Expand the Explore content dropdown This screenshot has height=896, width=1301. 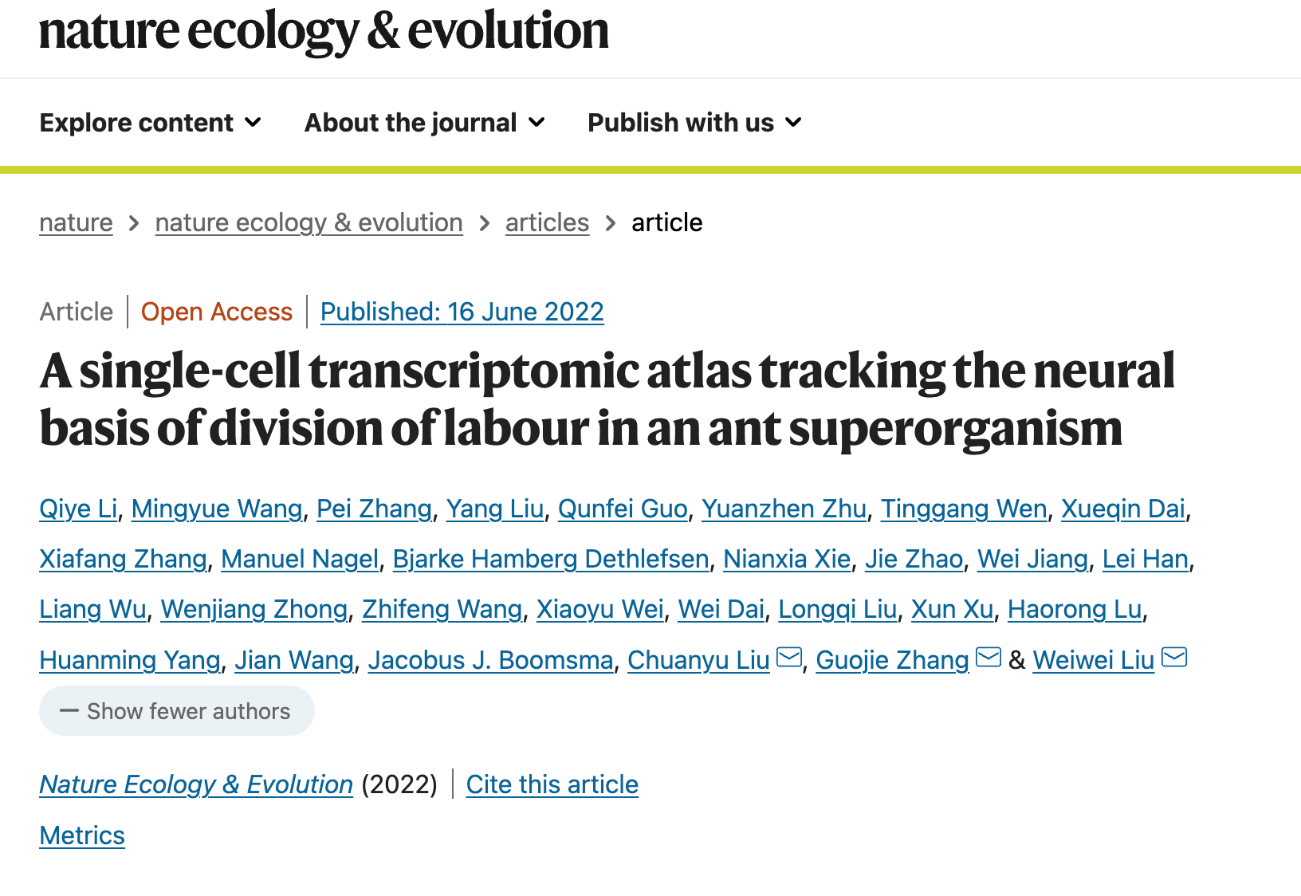tap(150, 123)
